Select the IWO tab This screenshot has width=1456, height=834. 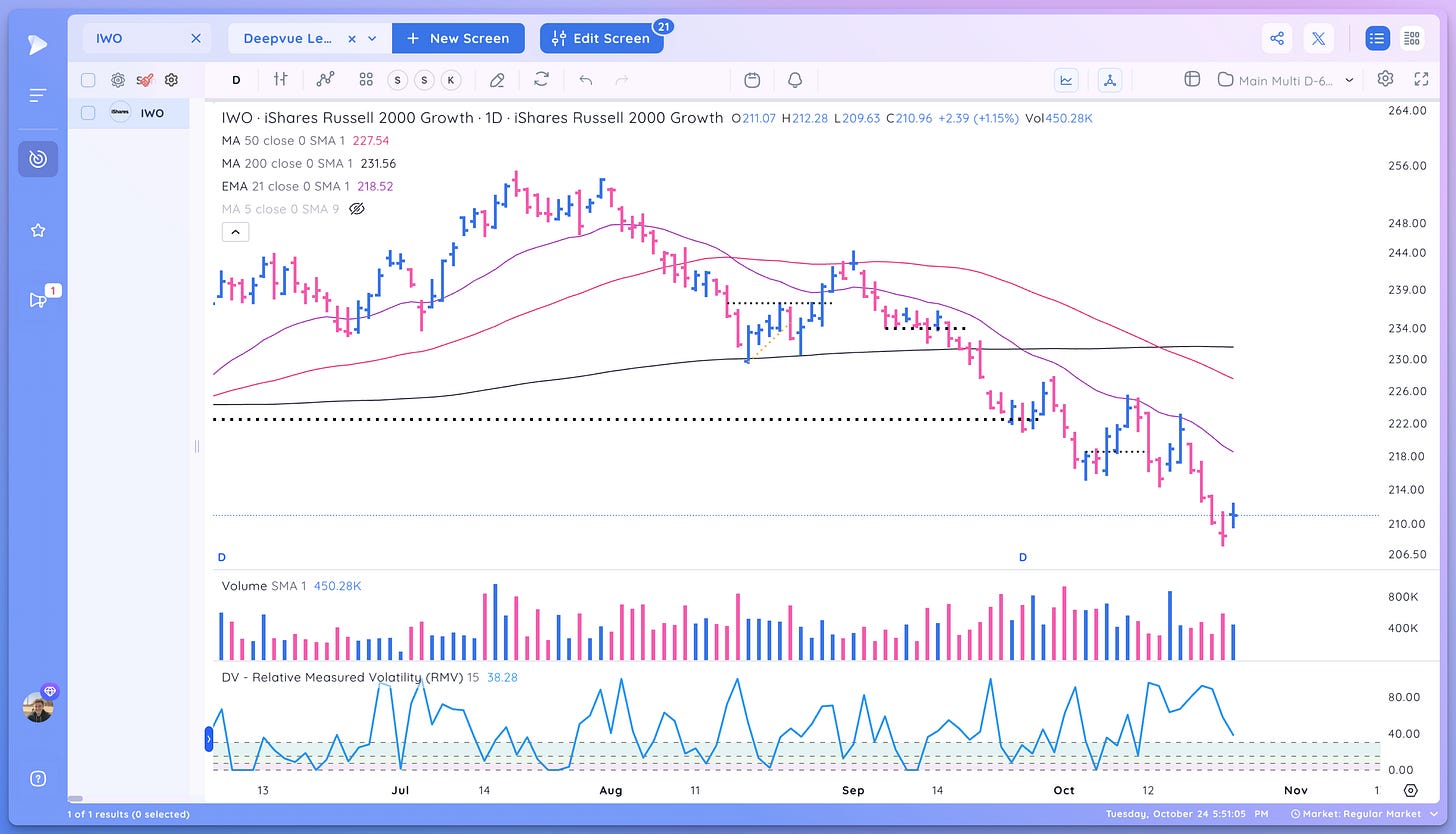(x=147, y=38)
